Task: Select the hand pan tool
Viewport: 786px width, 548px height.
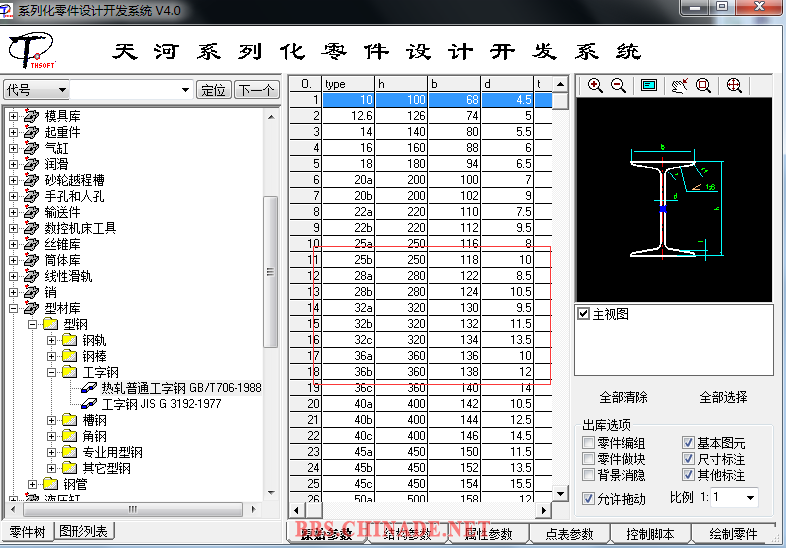Action: point(679,86)
